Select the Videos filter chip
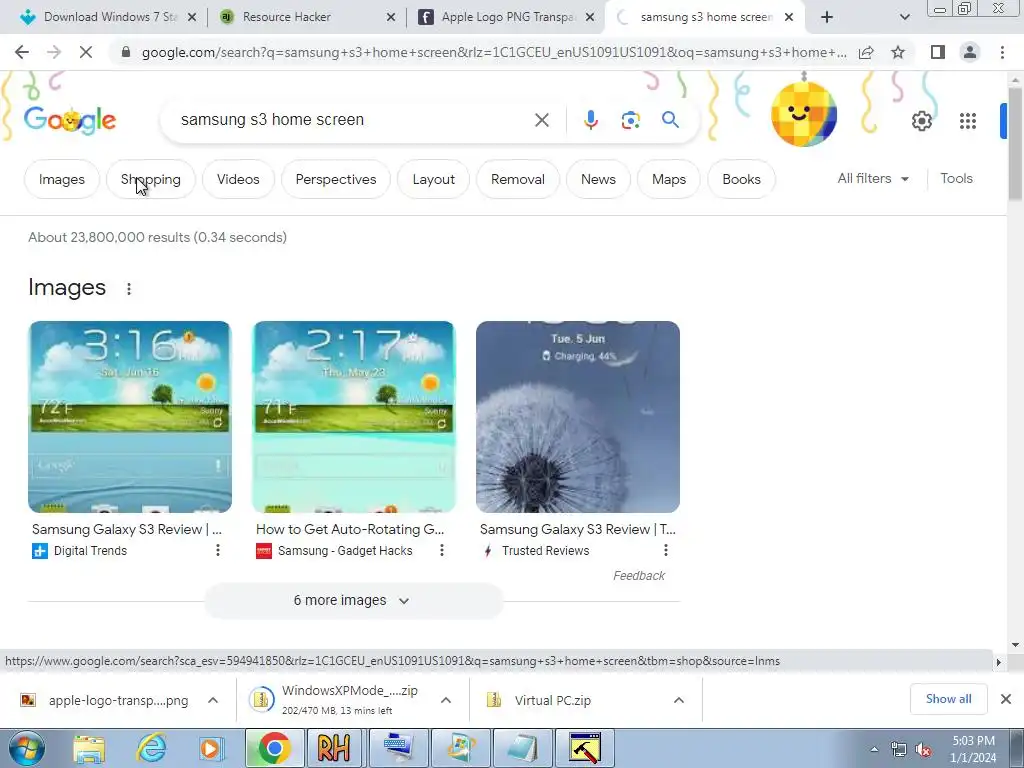 [x=238, y=179]
